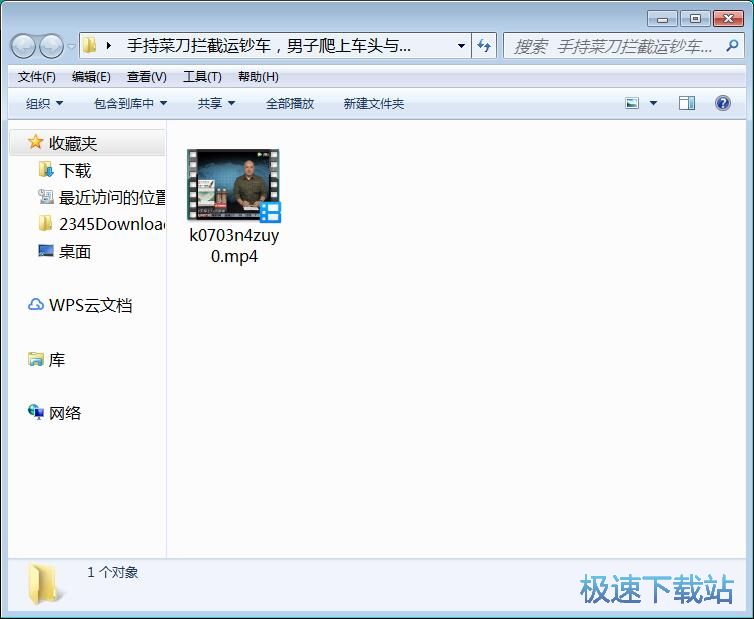This screenshot has width=754, height=619.
Task: Click the 新建文件夹 button
Action: click(x=374, y=103)
